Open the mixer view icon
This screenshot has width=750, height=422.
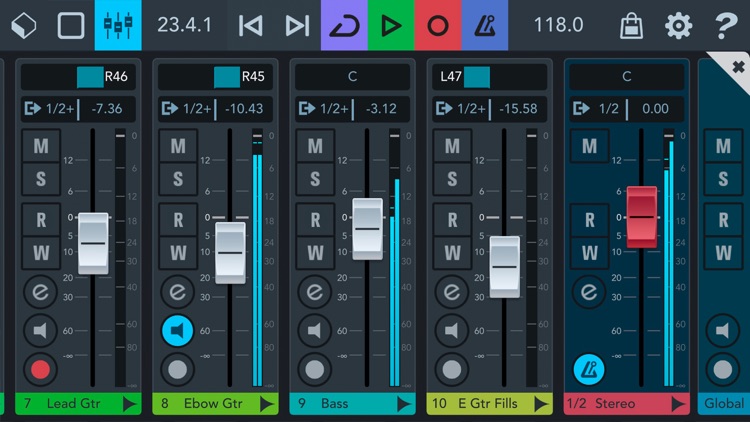(x=118, y=25)
